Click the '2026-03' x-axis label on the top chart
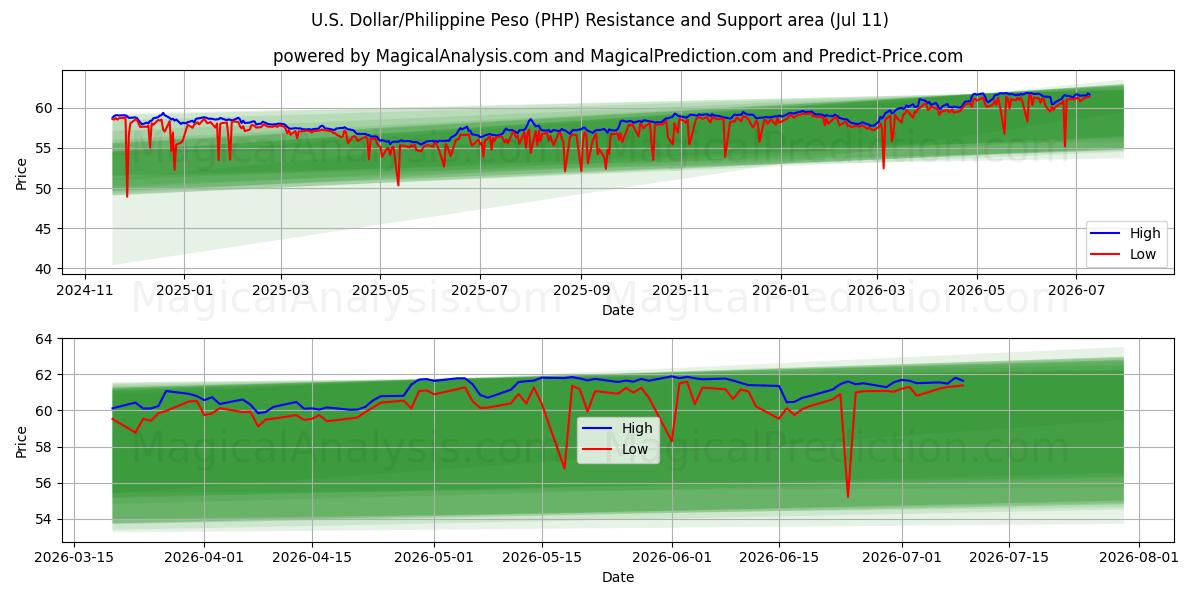1200x600 pixels. (877, 290)
